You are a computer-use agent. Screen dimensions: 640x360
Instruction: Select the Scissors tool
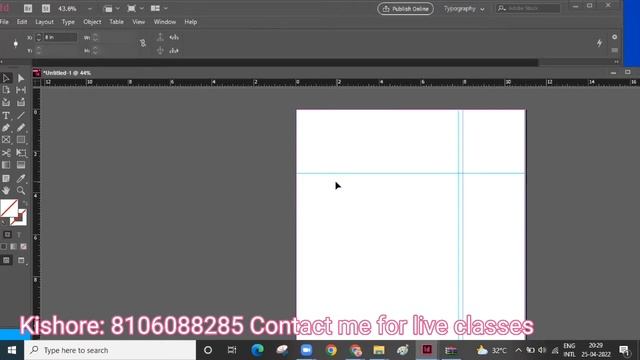pos(6,153)
